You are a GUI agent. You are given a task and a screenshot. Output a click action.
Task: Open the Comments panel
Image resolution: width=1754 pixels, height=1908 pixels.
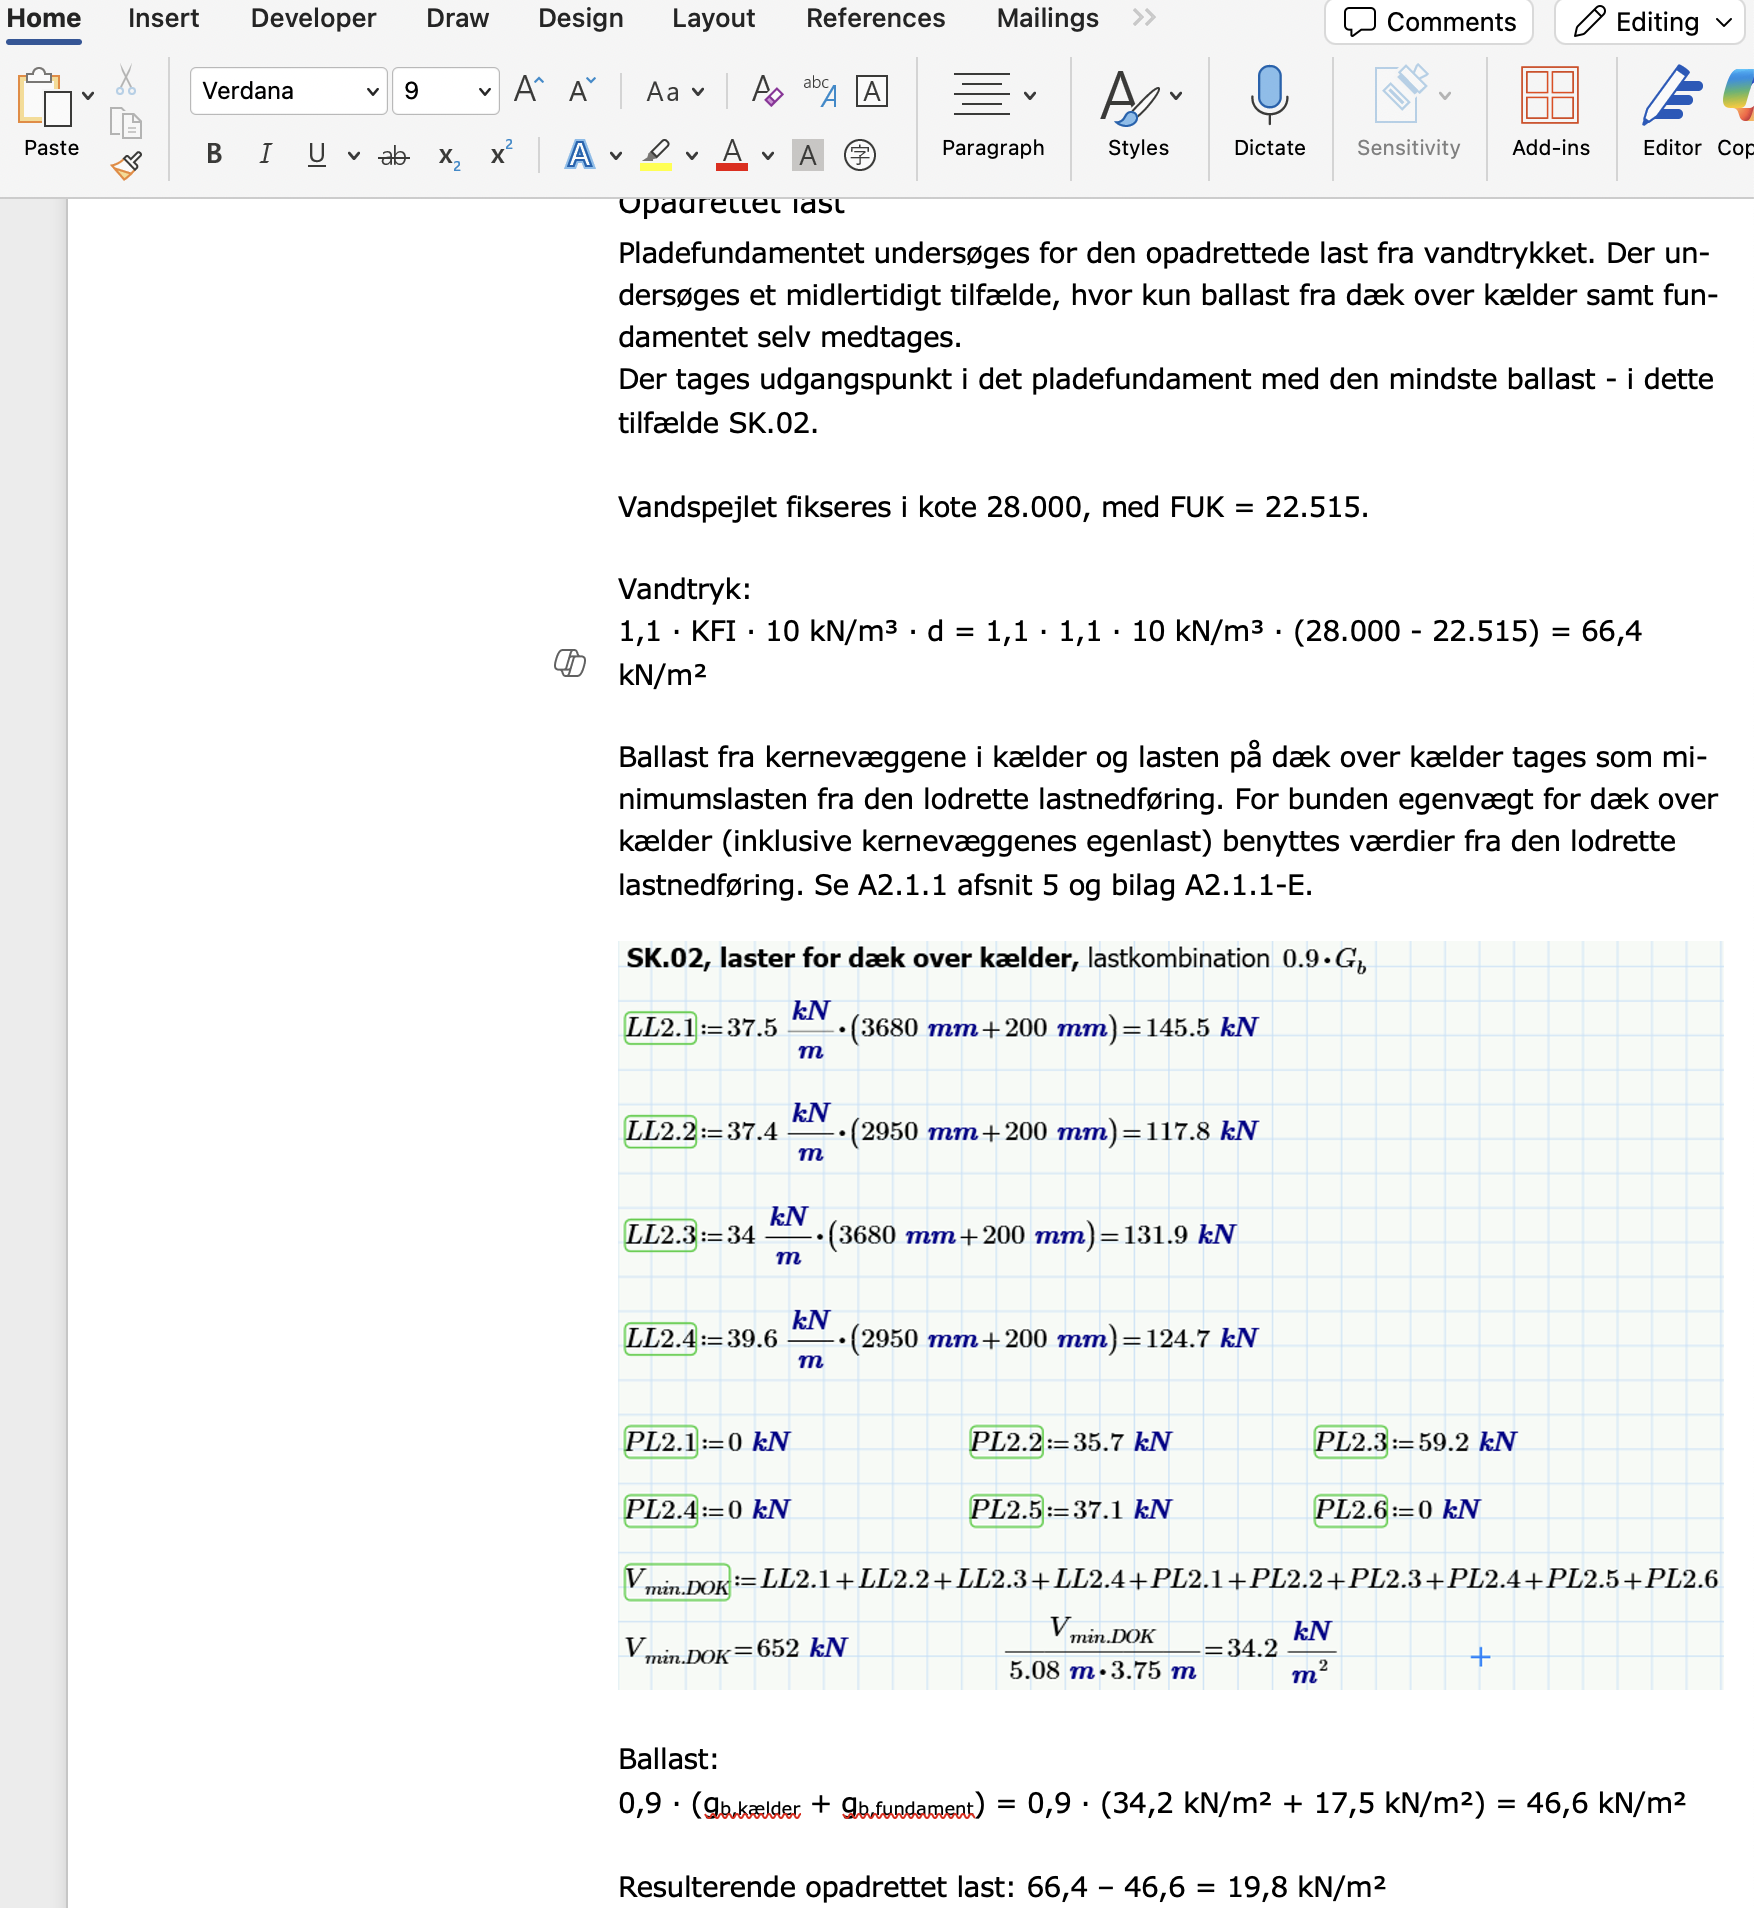(x=1429, y=21)
